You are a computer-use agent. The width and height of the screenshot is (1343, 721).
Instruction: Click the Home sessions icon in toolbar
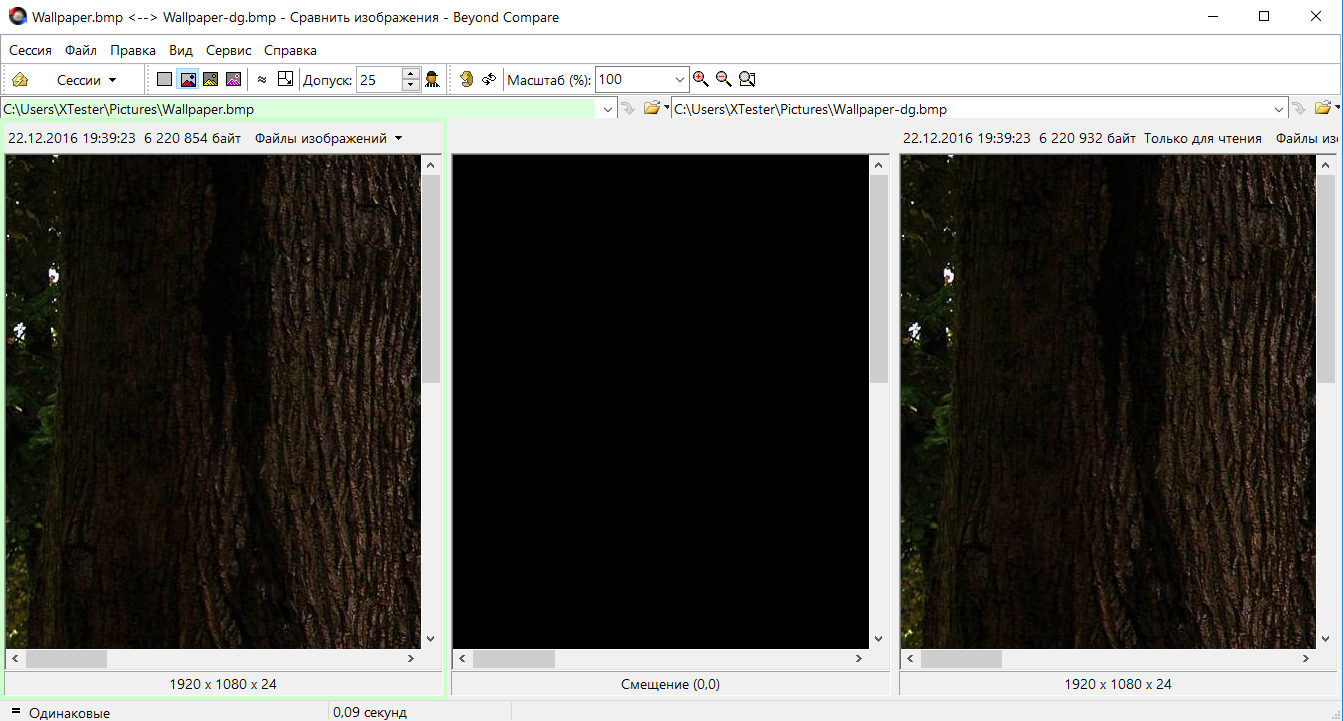coord(20,80)
